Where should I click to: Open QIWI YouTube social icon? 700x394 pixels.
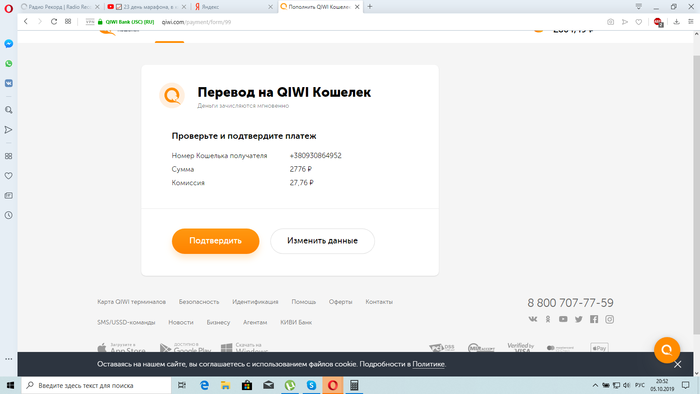563,319
